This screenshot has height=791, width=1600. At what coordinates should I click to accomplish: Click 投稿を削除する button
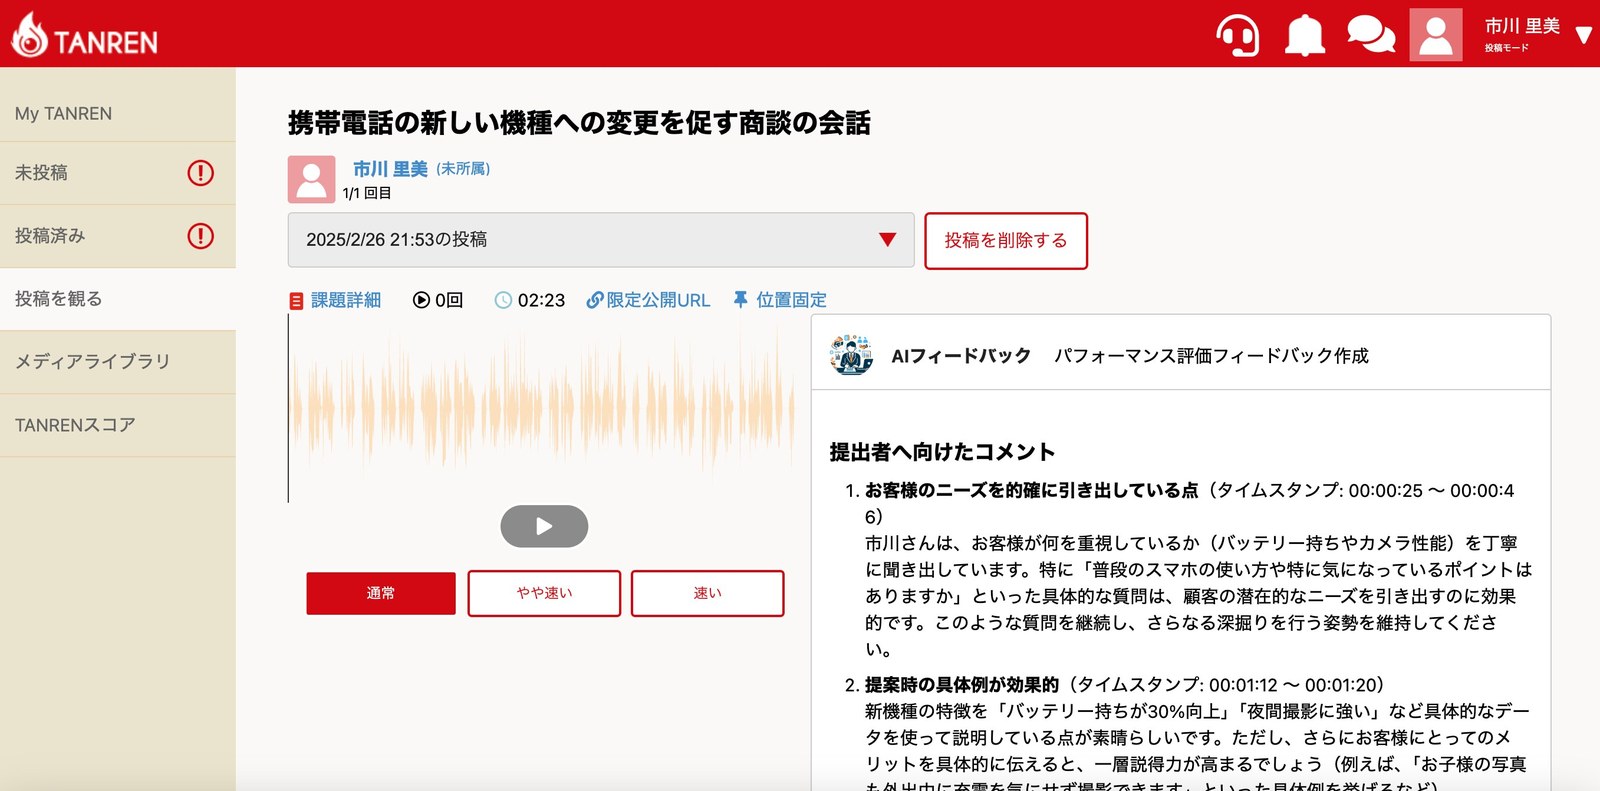(1006, 241)
